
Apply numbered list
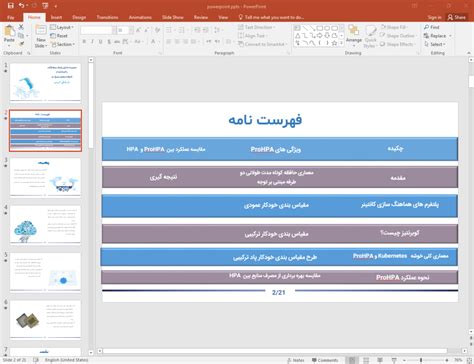click(x=182, y=30)
